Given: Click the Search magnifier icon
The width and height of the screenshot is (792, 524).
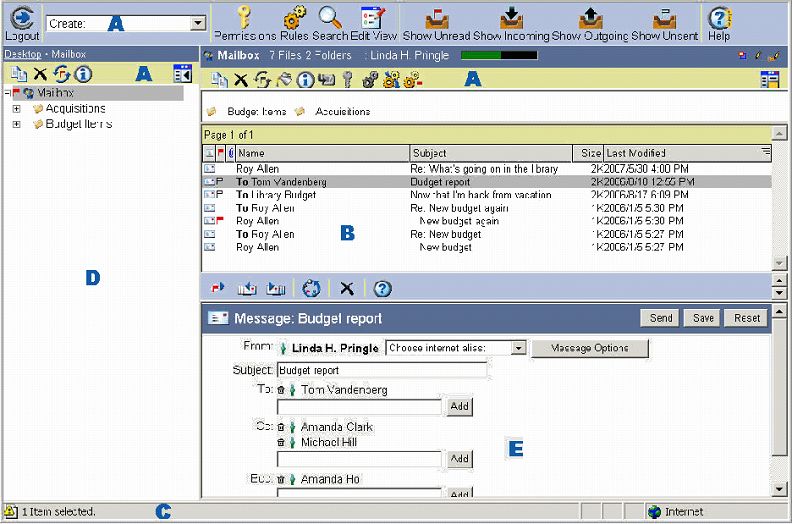Looking at the screenshot, I should (331, 17).
